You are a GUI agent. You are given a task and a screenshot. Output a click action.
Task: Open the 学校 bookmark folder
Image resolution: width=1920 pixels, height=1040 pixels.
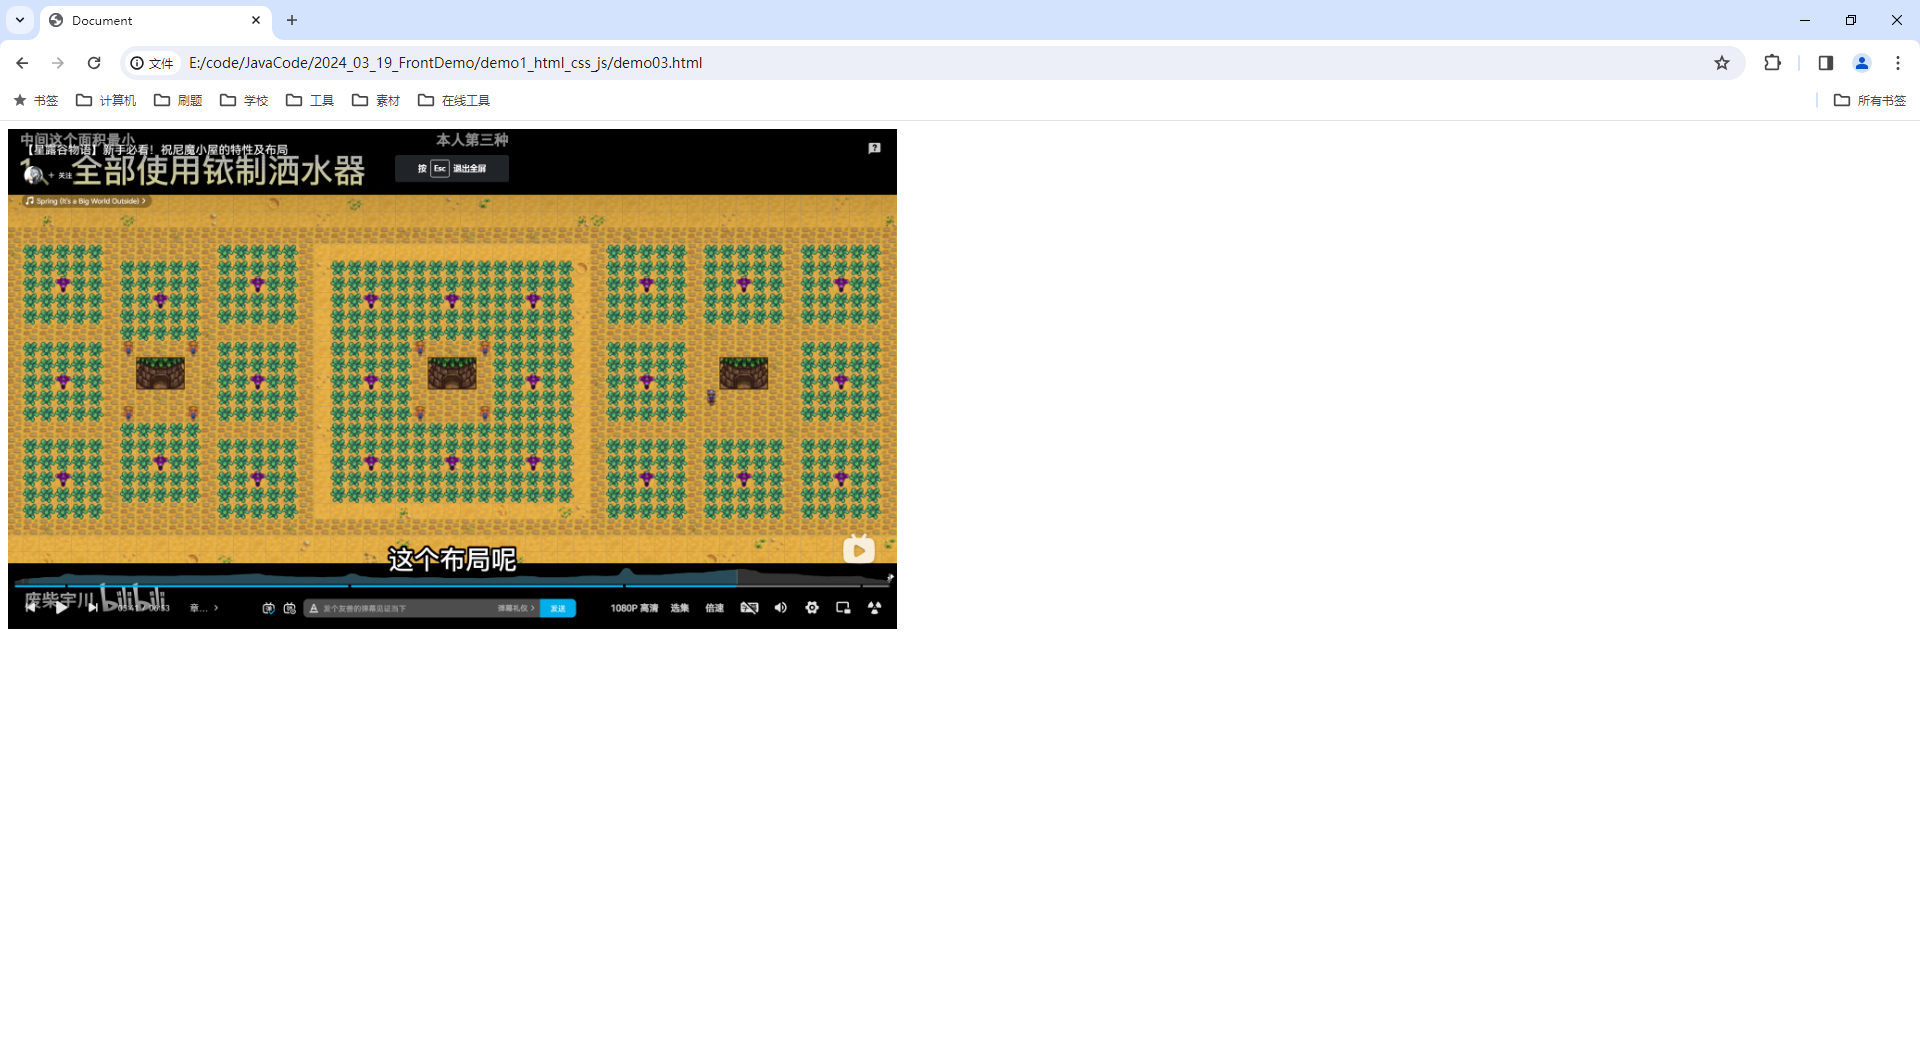(244, 100)
